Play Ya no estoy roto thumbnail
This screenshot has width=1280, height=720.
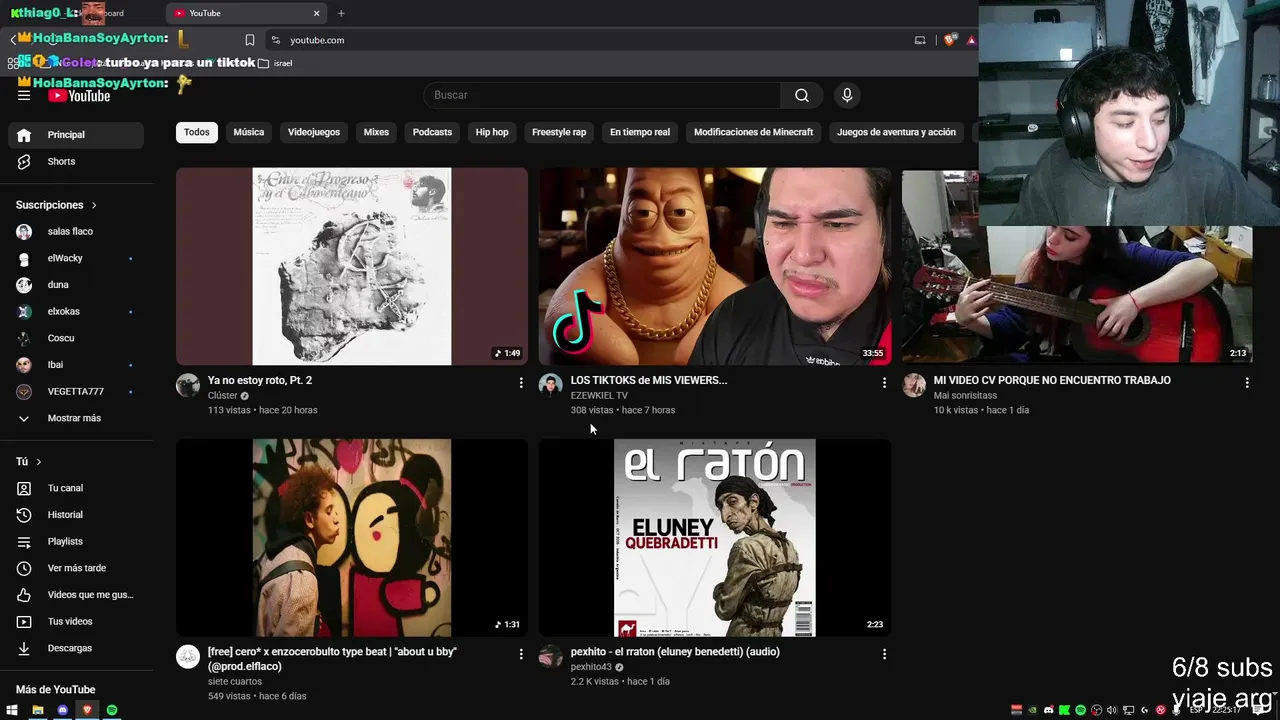(x=352, y=267)
